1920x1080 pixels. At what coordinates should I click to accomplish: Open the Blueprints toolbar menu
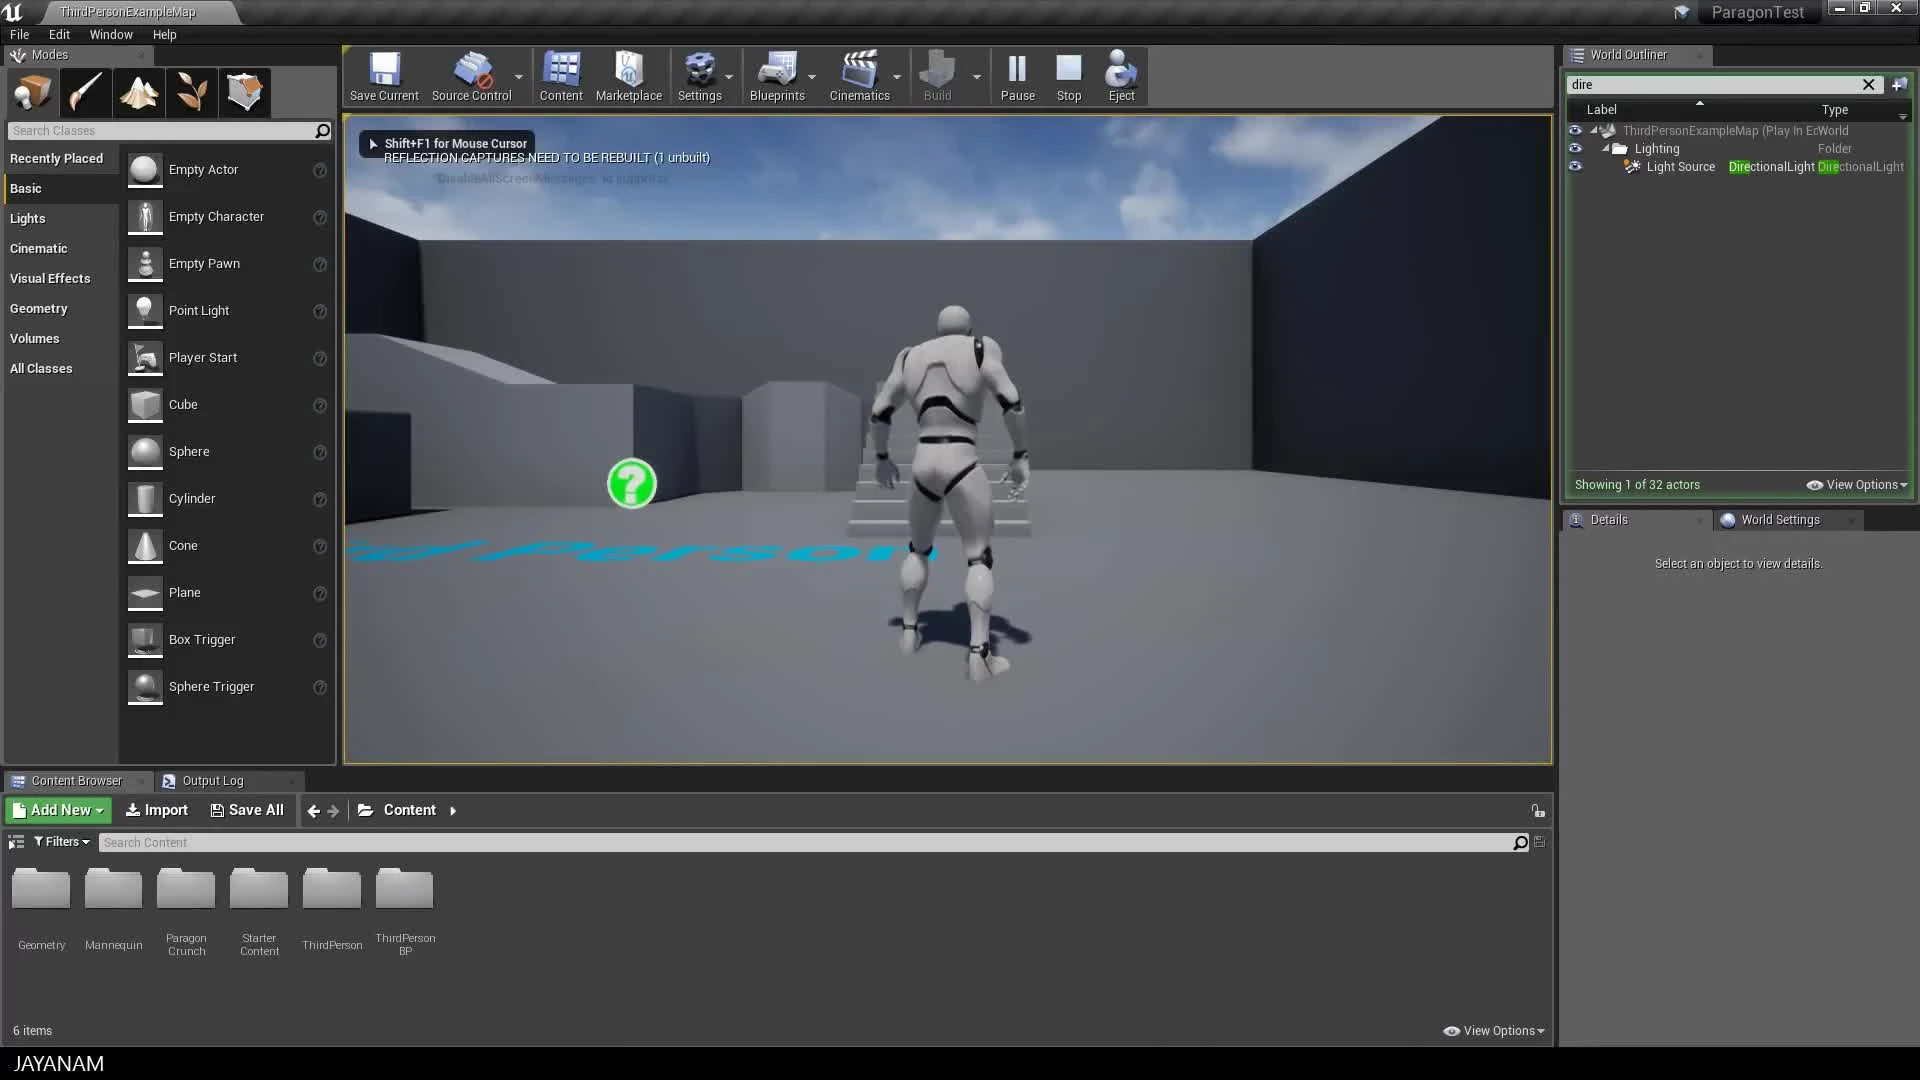[780, 75]
